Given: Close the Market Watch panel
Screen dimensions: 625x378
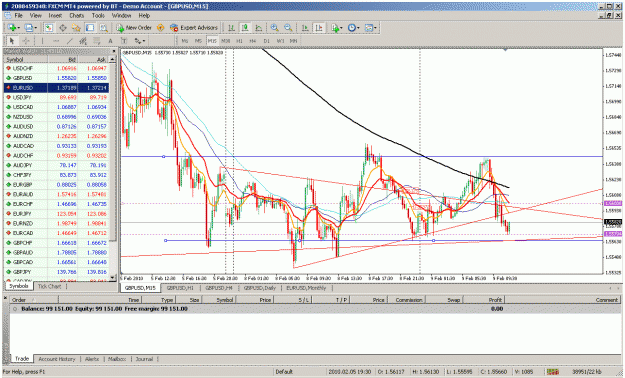Looking at the screenshot, I should (x=114, y=51).
